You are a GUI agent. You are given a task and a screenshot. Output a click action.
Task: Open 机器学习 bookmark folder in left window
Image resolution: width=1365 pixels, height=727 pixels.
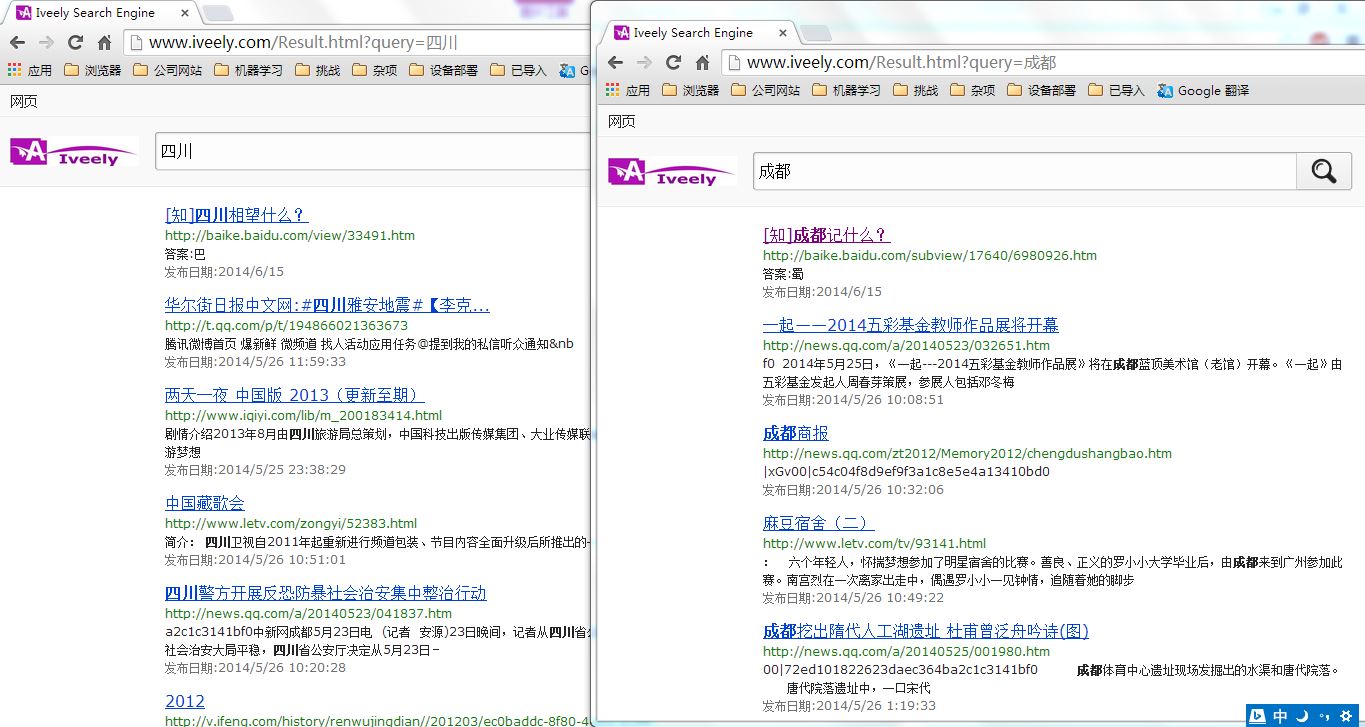pyautogui.click(x=248, y=71)
